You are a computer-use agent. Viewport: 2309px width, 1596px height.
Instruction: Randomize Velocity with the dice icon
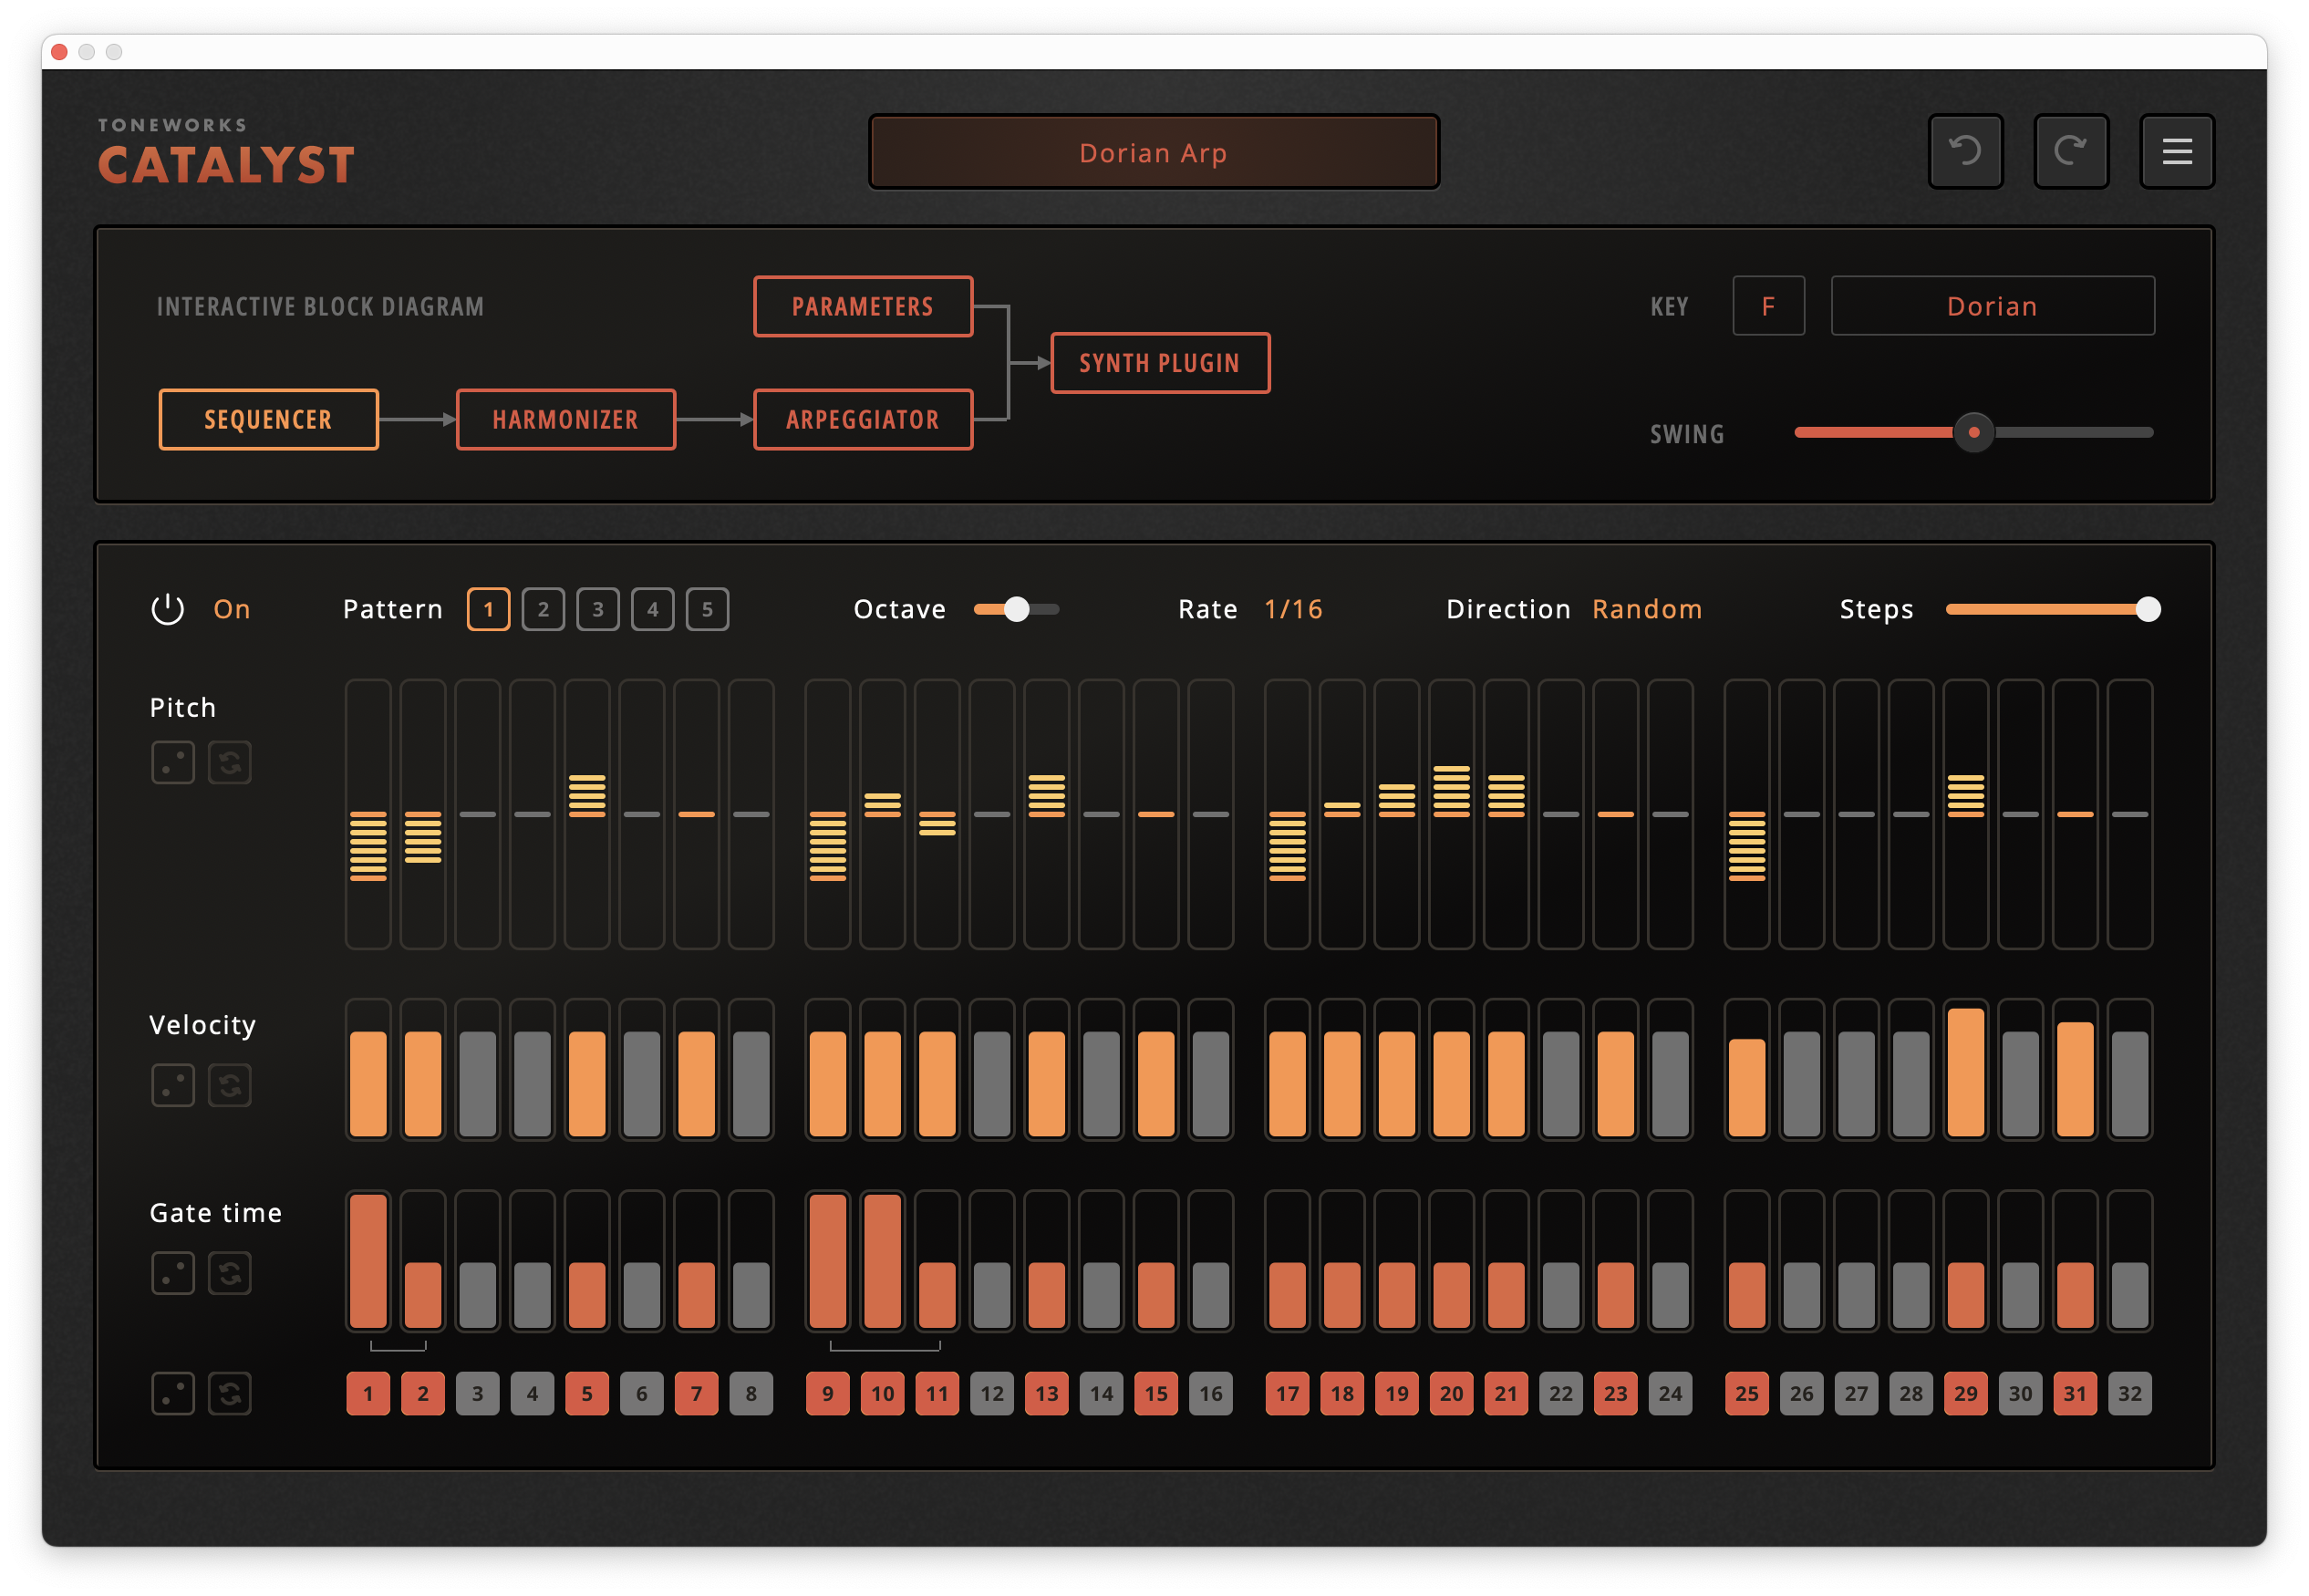pos(173,1084)
